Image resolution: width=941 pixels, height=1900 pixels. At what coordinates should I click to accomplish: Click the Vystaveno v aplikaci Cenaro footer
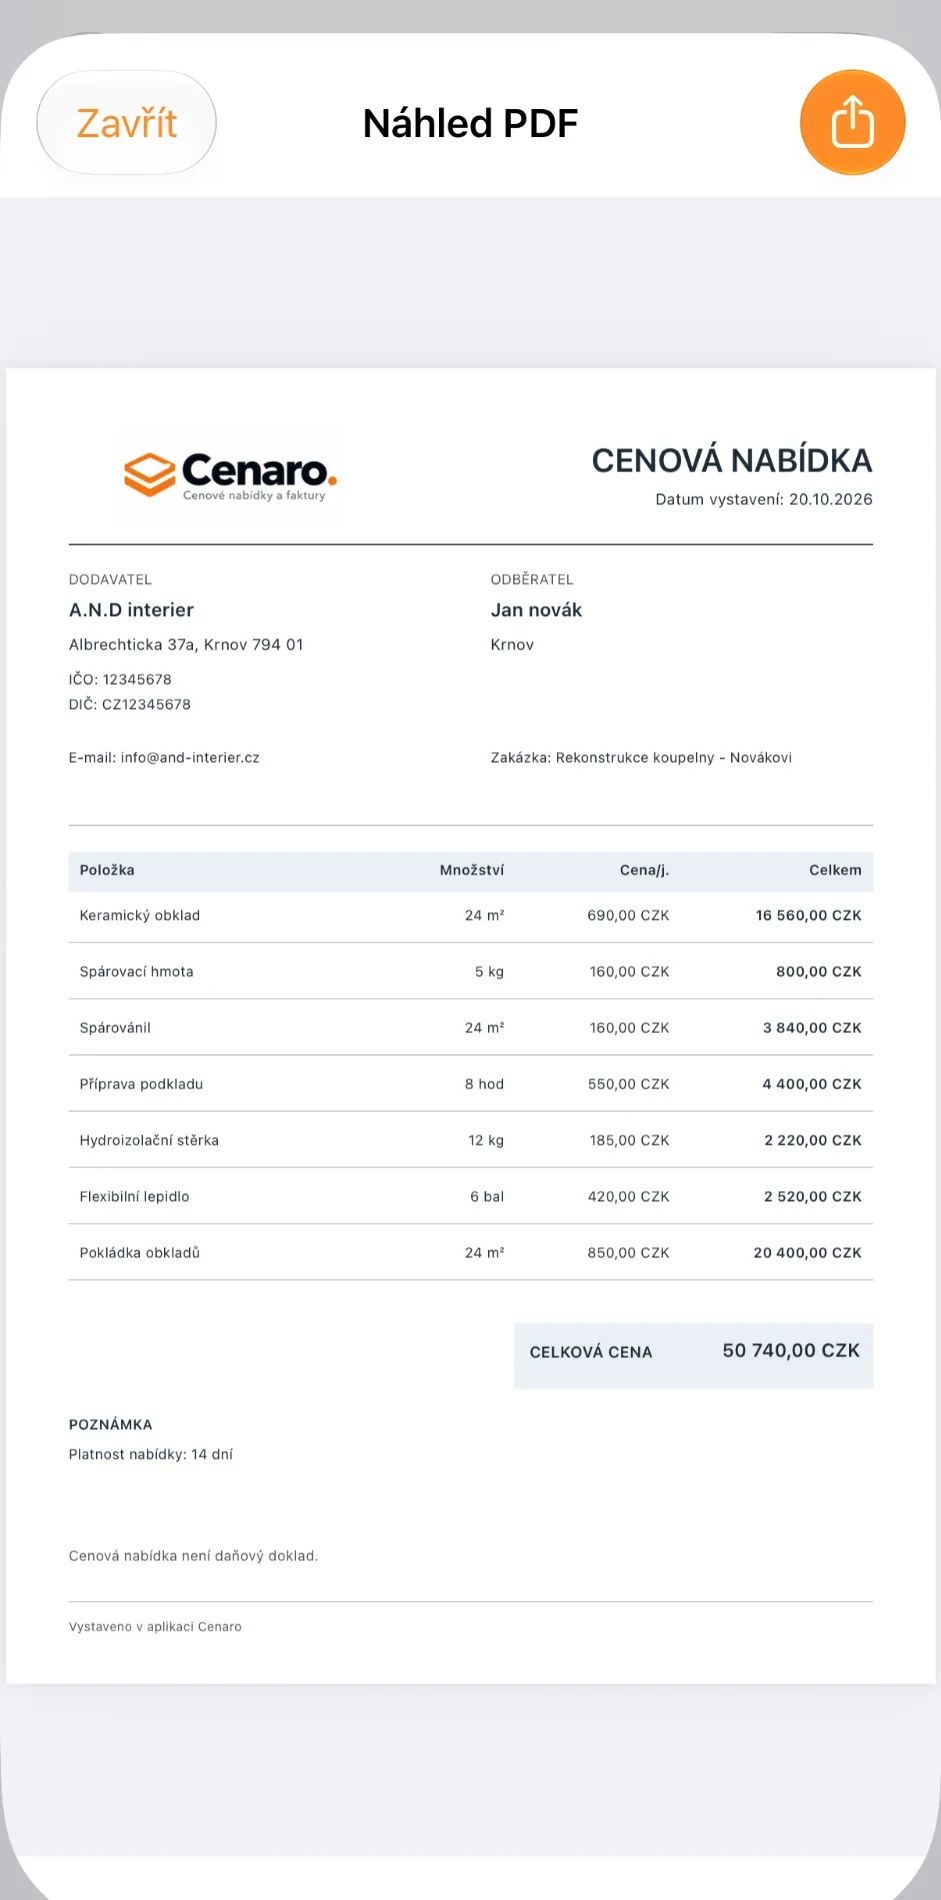coord(155,1627)
